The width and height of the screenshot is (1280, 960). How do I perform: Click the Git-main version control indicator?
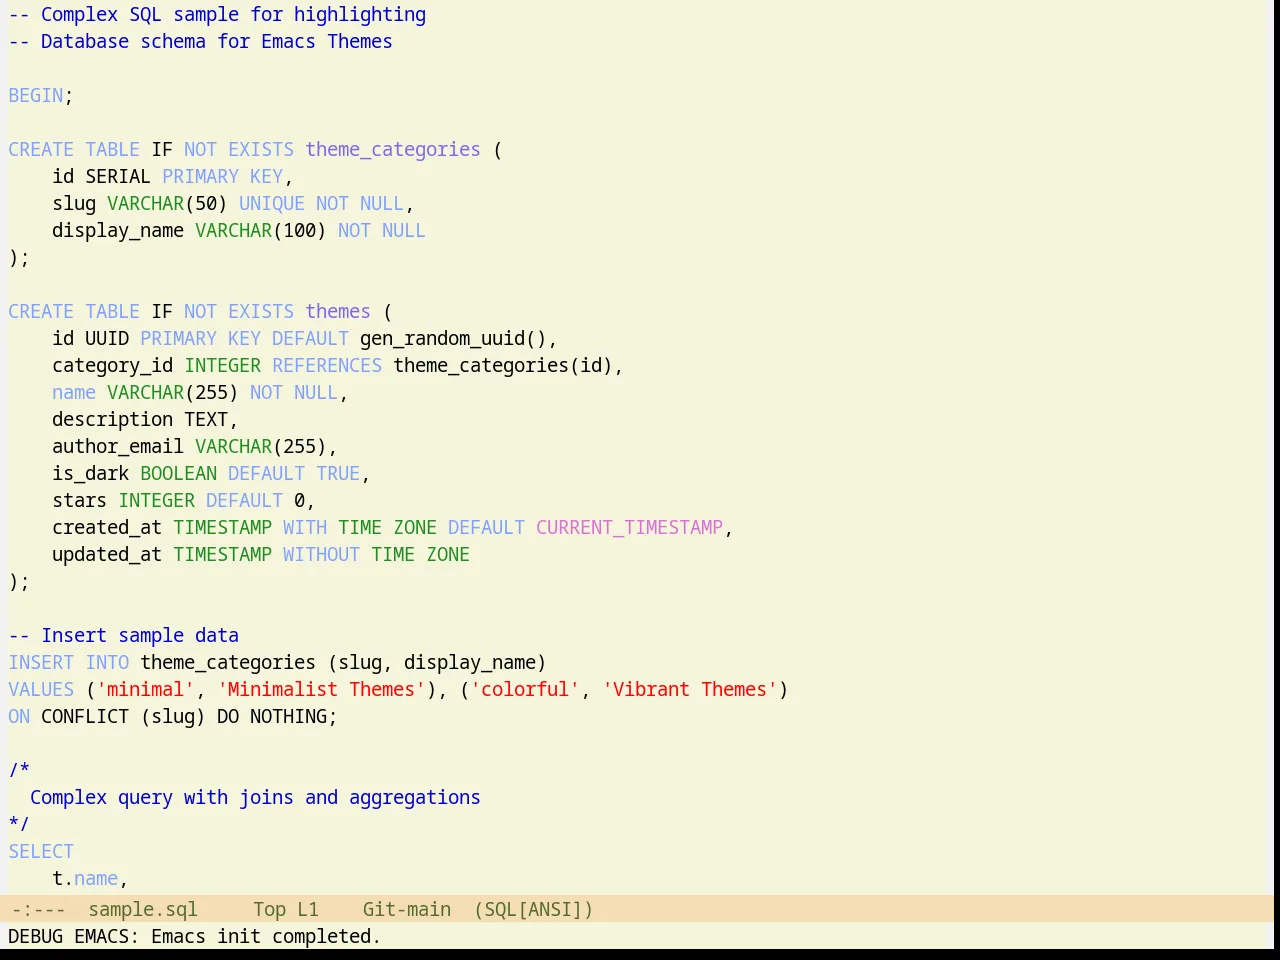click(x=407, y=909)
